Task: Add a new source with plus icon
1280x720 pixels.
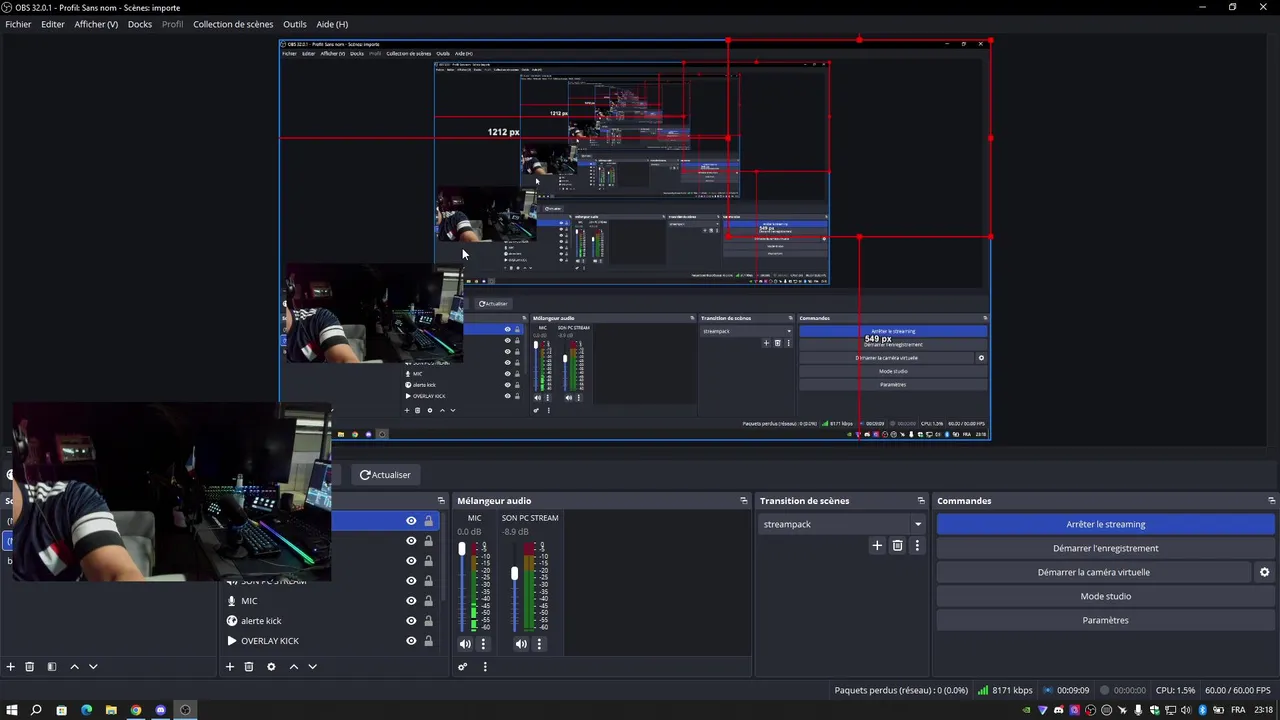Action: (x=229, y=667)
